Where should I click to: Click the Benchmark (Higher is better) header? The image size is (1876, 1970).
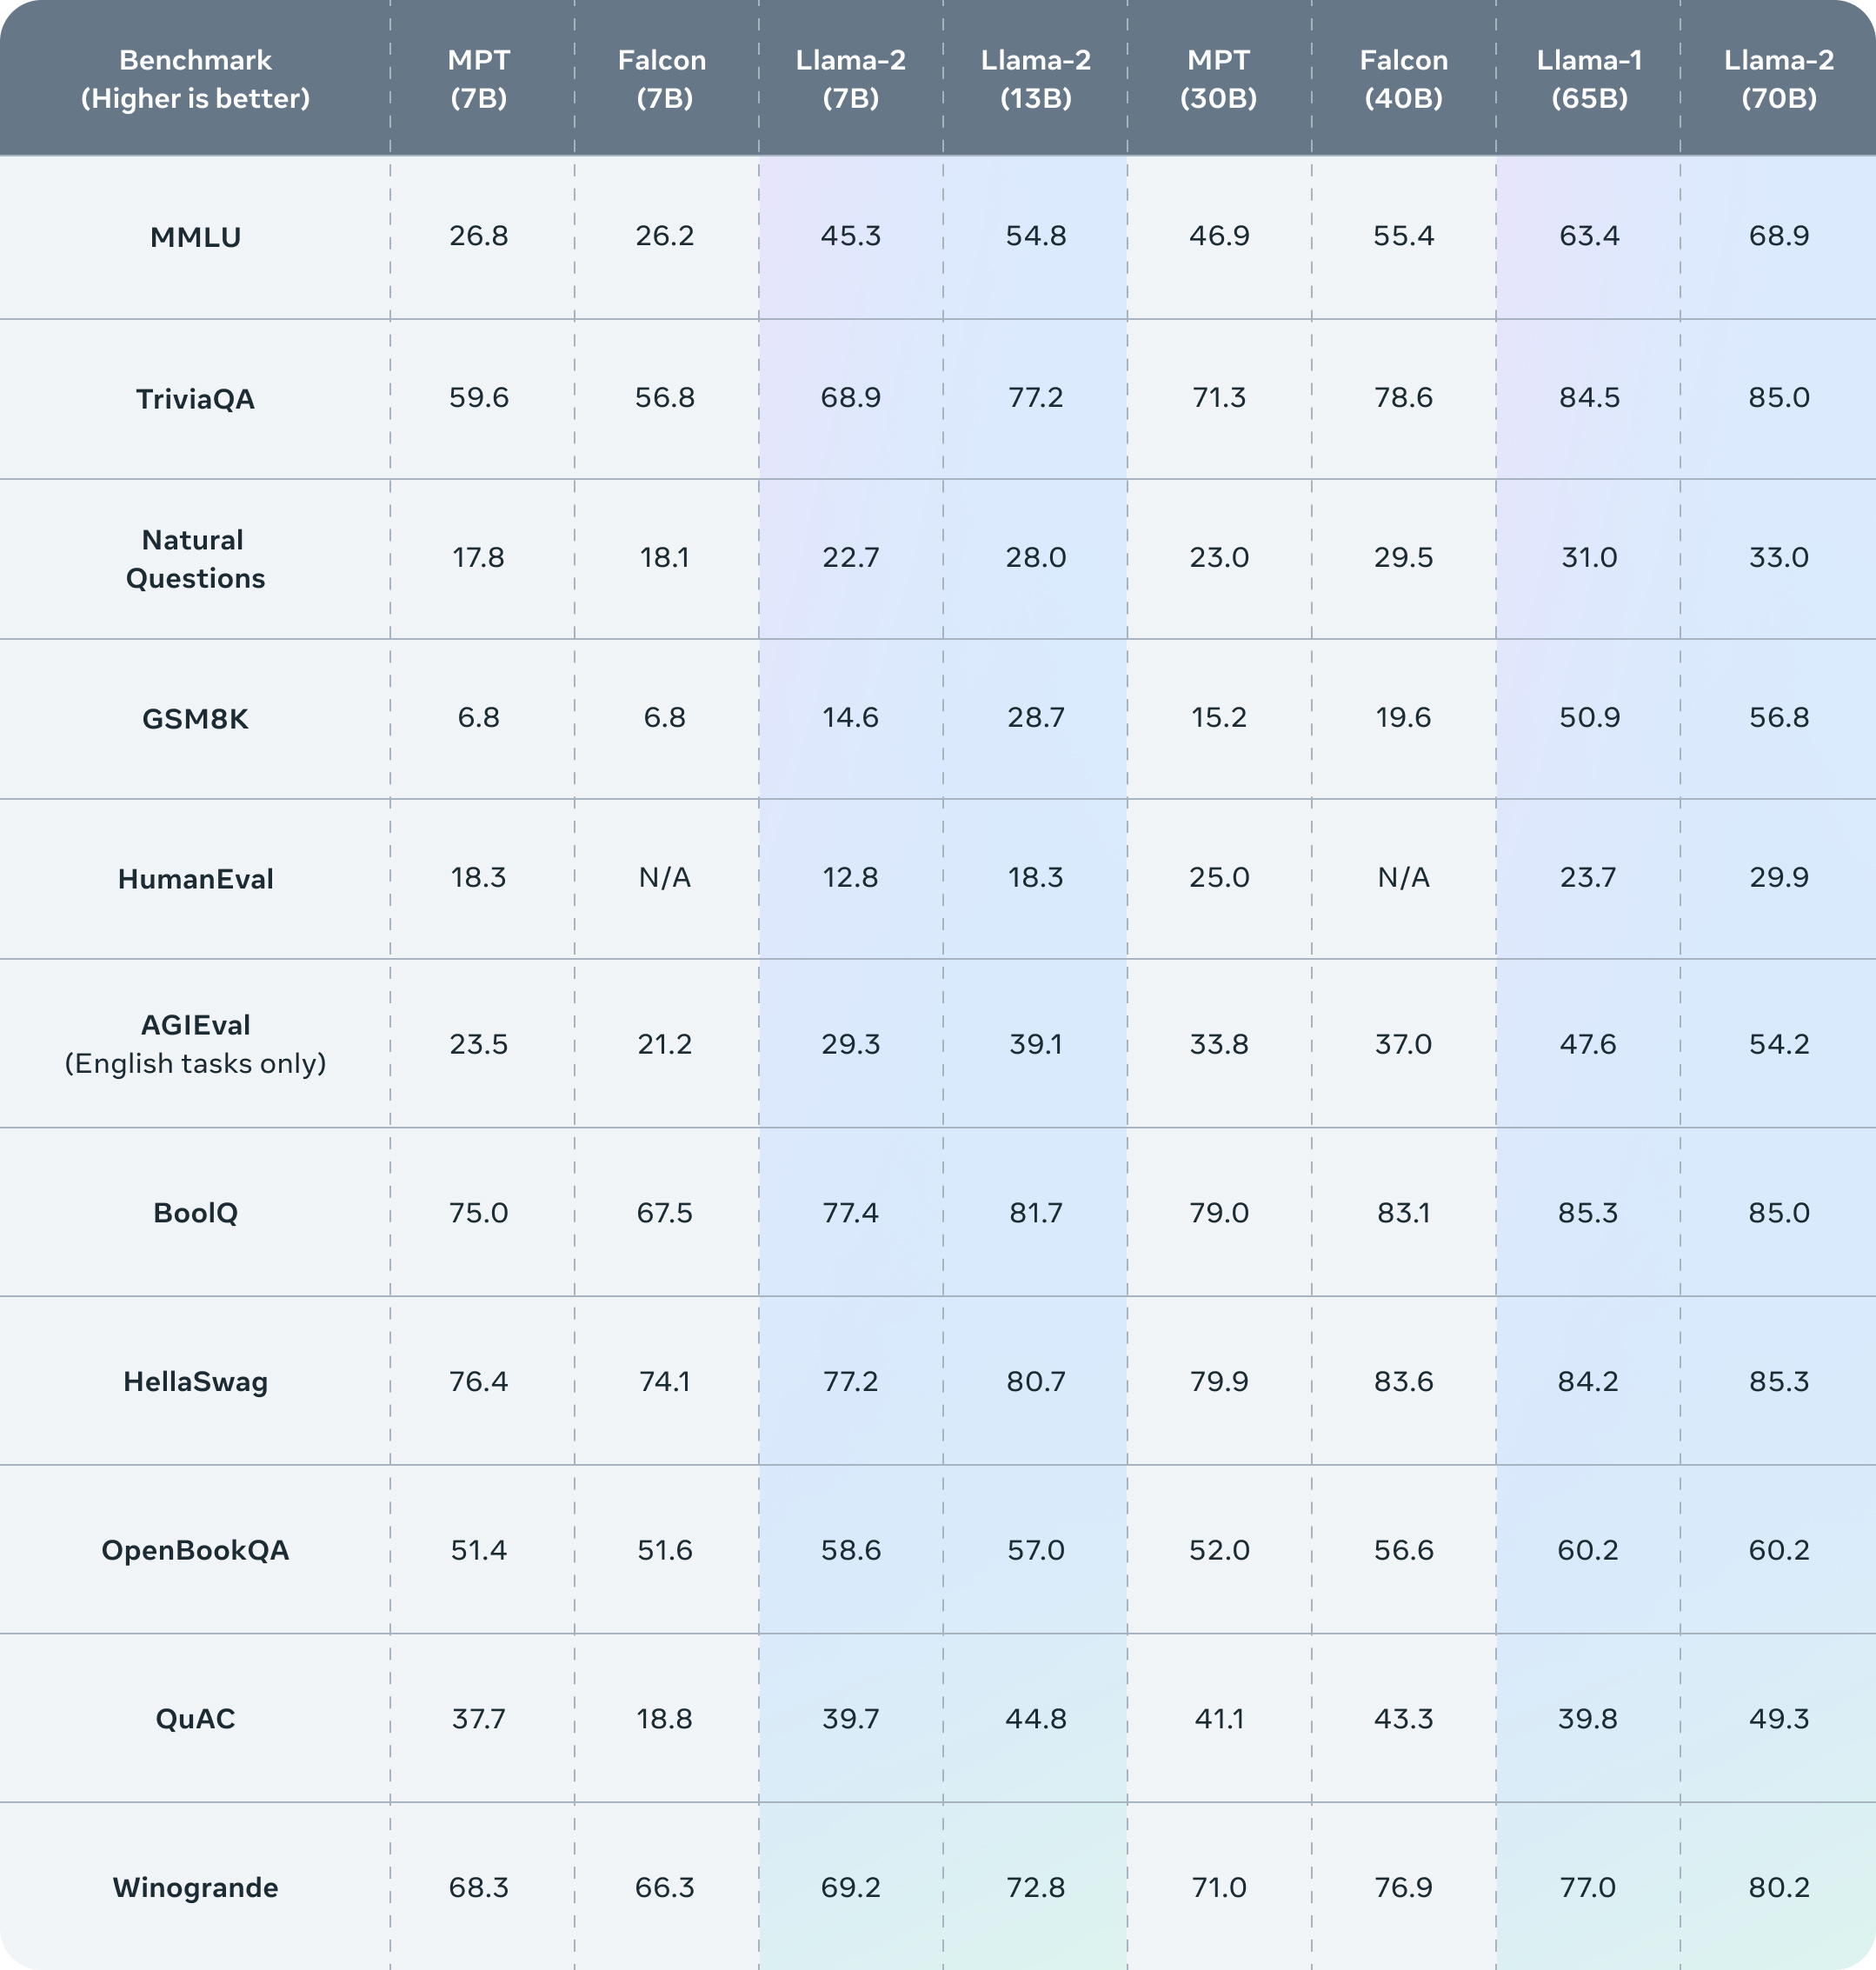pyautogui.click(x=195, y=79)
